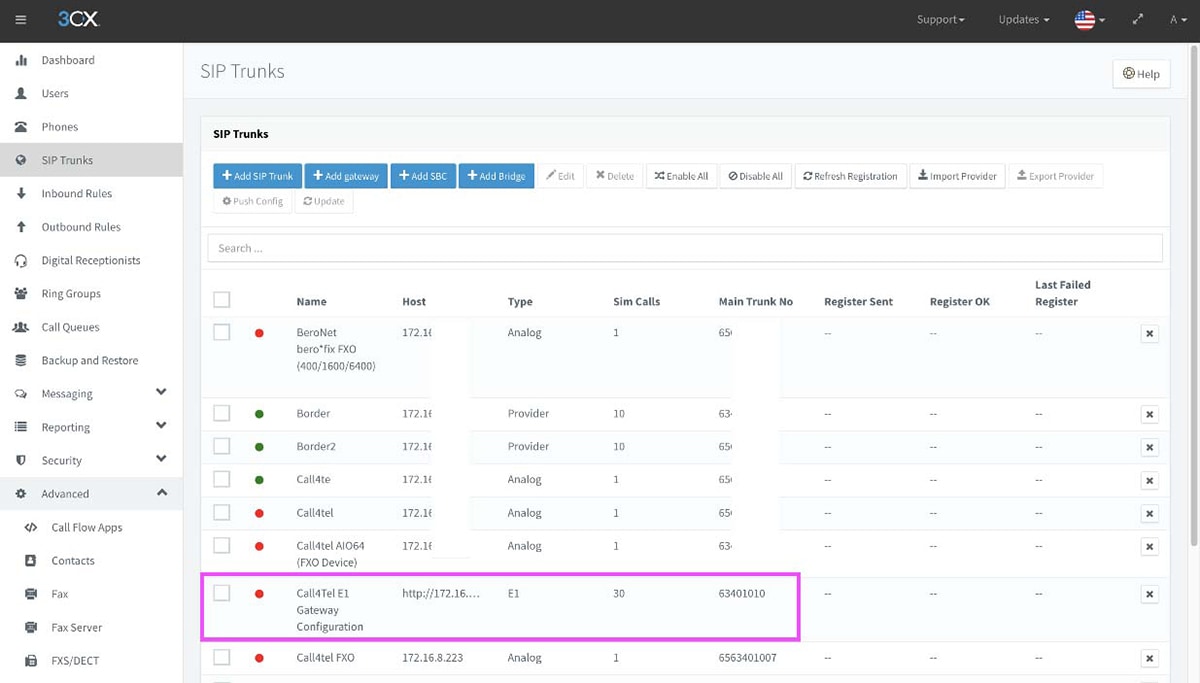Click the Add SBC button

(423, 176)
